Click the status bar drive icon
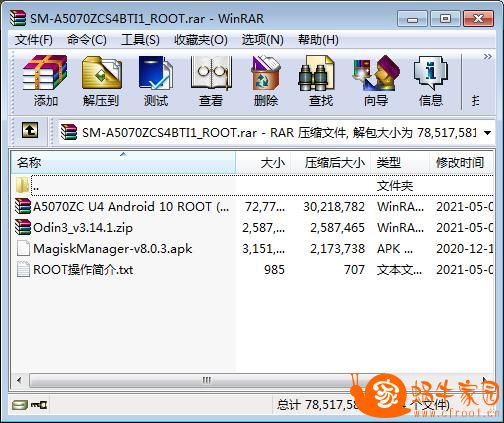Viewport: 504px width, 423px height. [x=19, y=405]
